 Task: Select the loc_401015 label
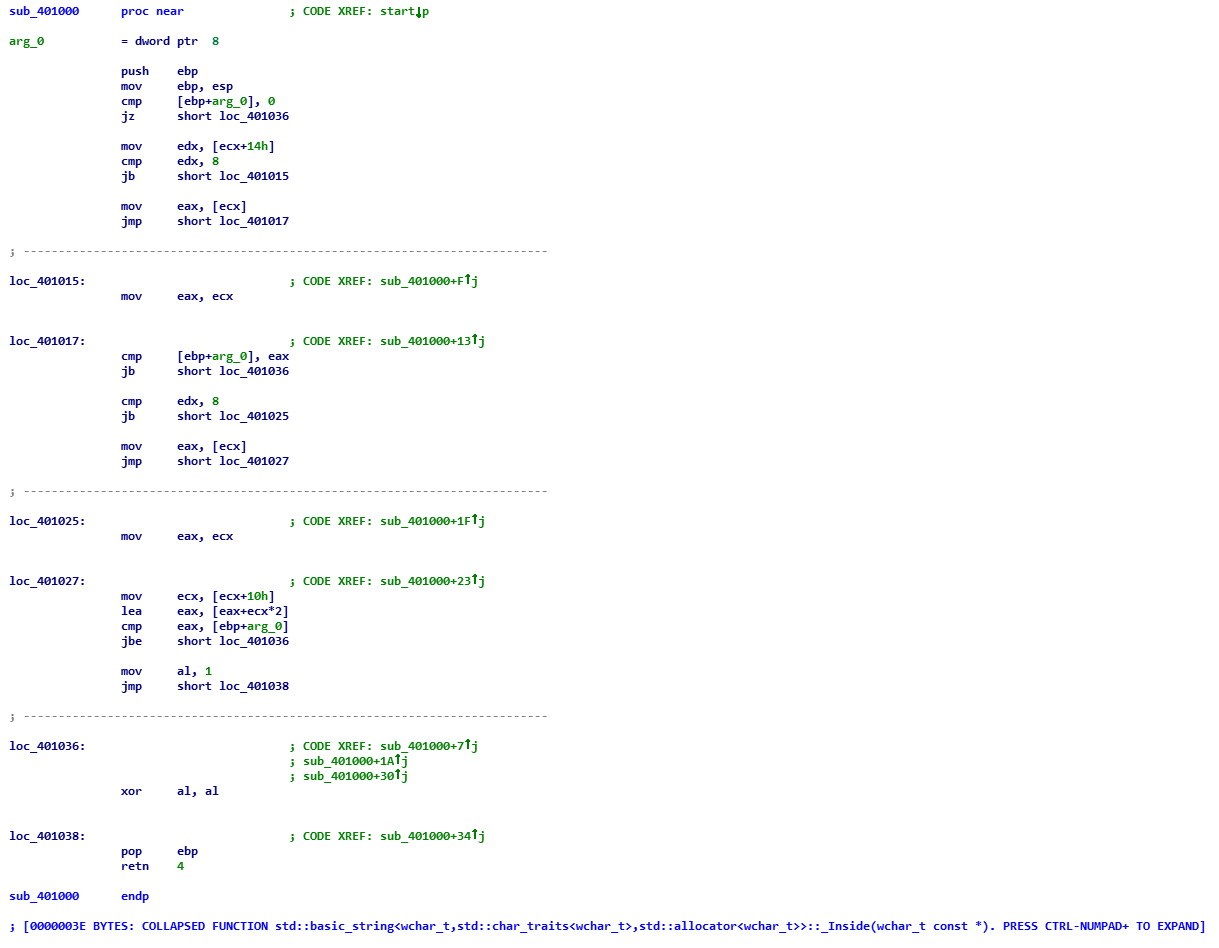tap(46, 281)
